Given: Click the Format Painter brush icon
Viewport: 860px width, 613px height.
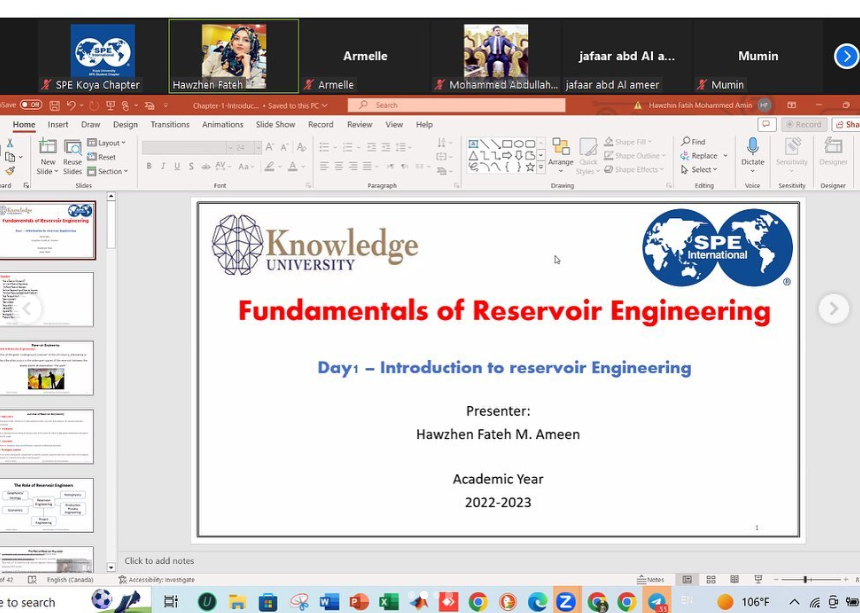Looking at the screenshot, I should [10, 171].
